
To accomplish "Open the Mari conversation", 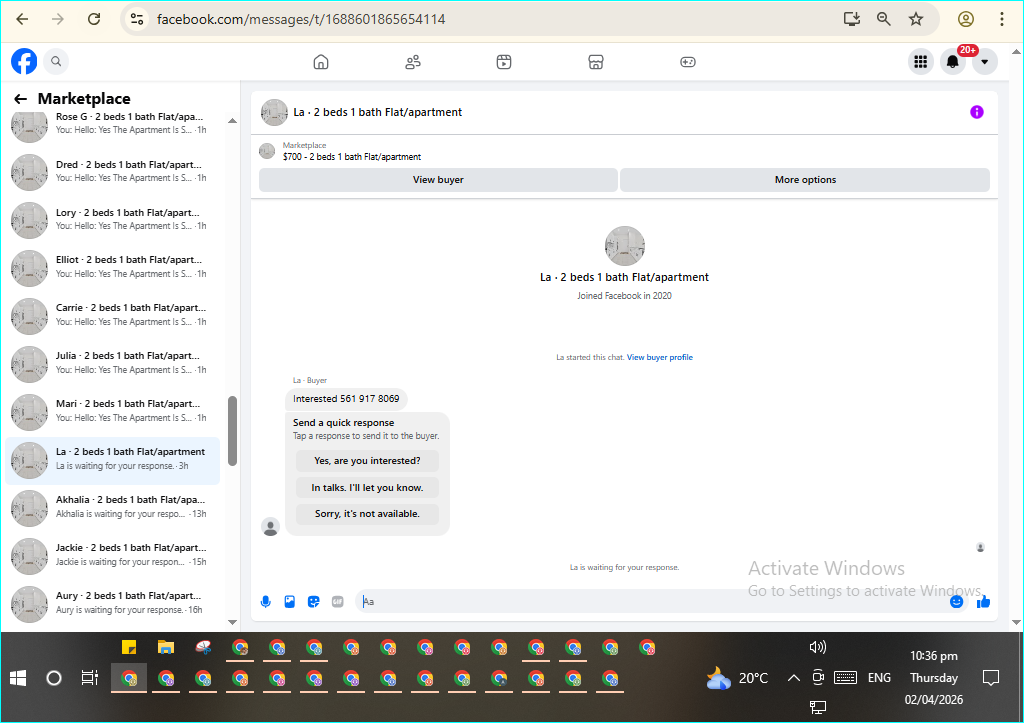I will tap(112, 410).
